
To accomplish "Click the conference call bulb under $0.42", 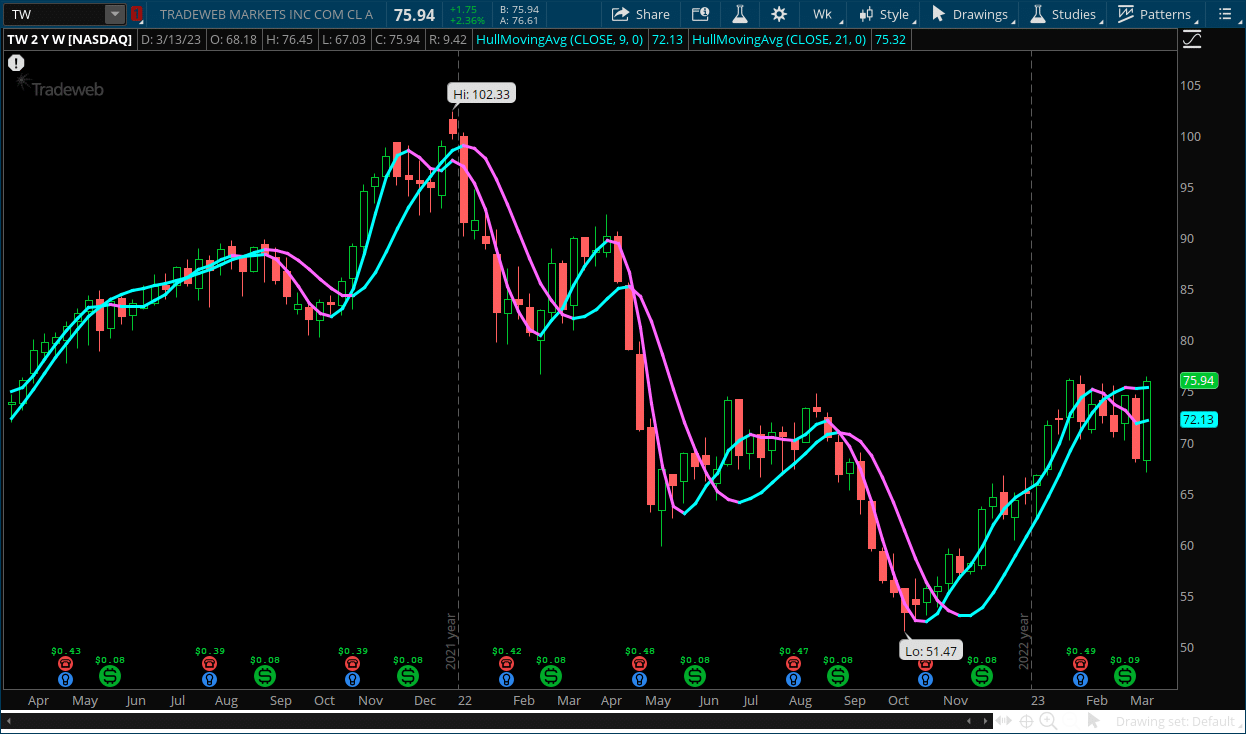I will point(506,678).
